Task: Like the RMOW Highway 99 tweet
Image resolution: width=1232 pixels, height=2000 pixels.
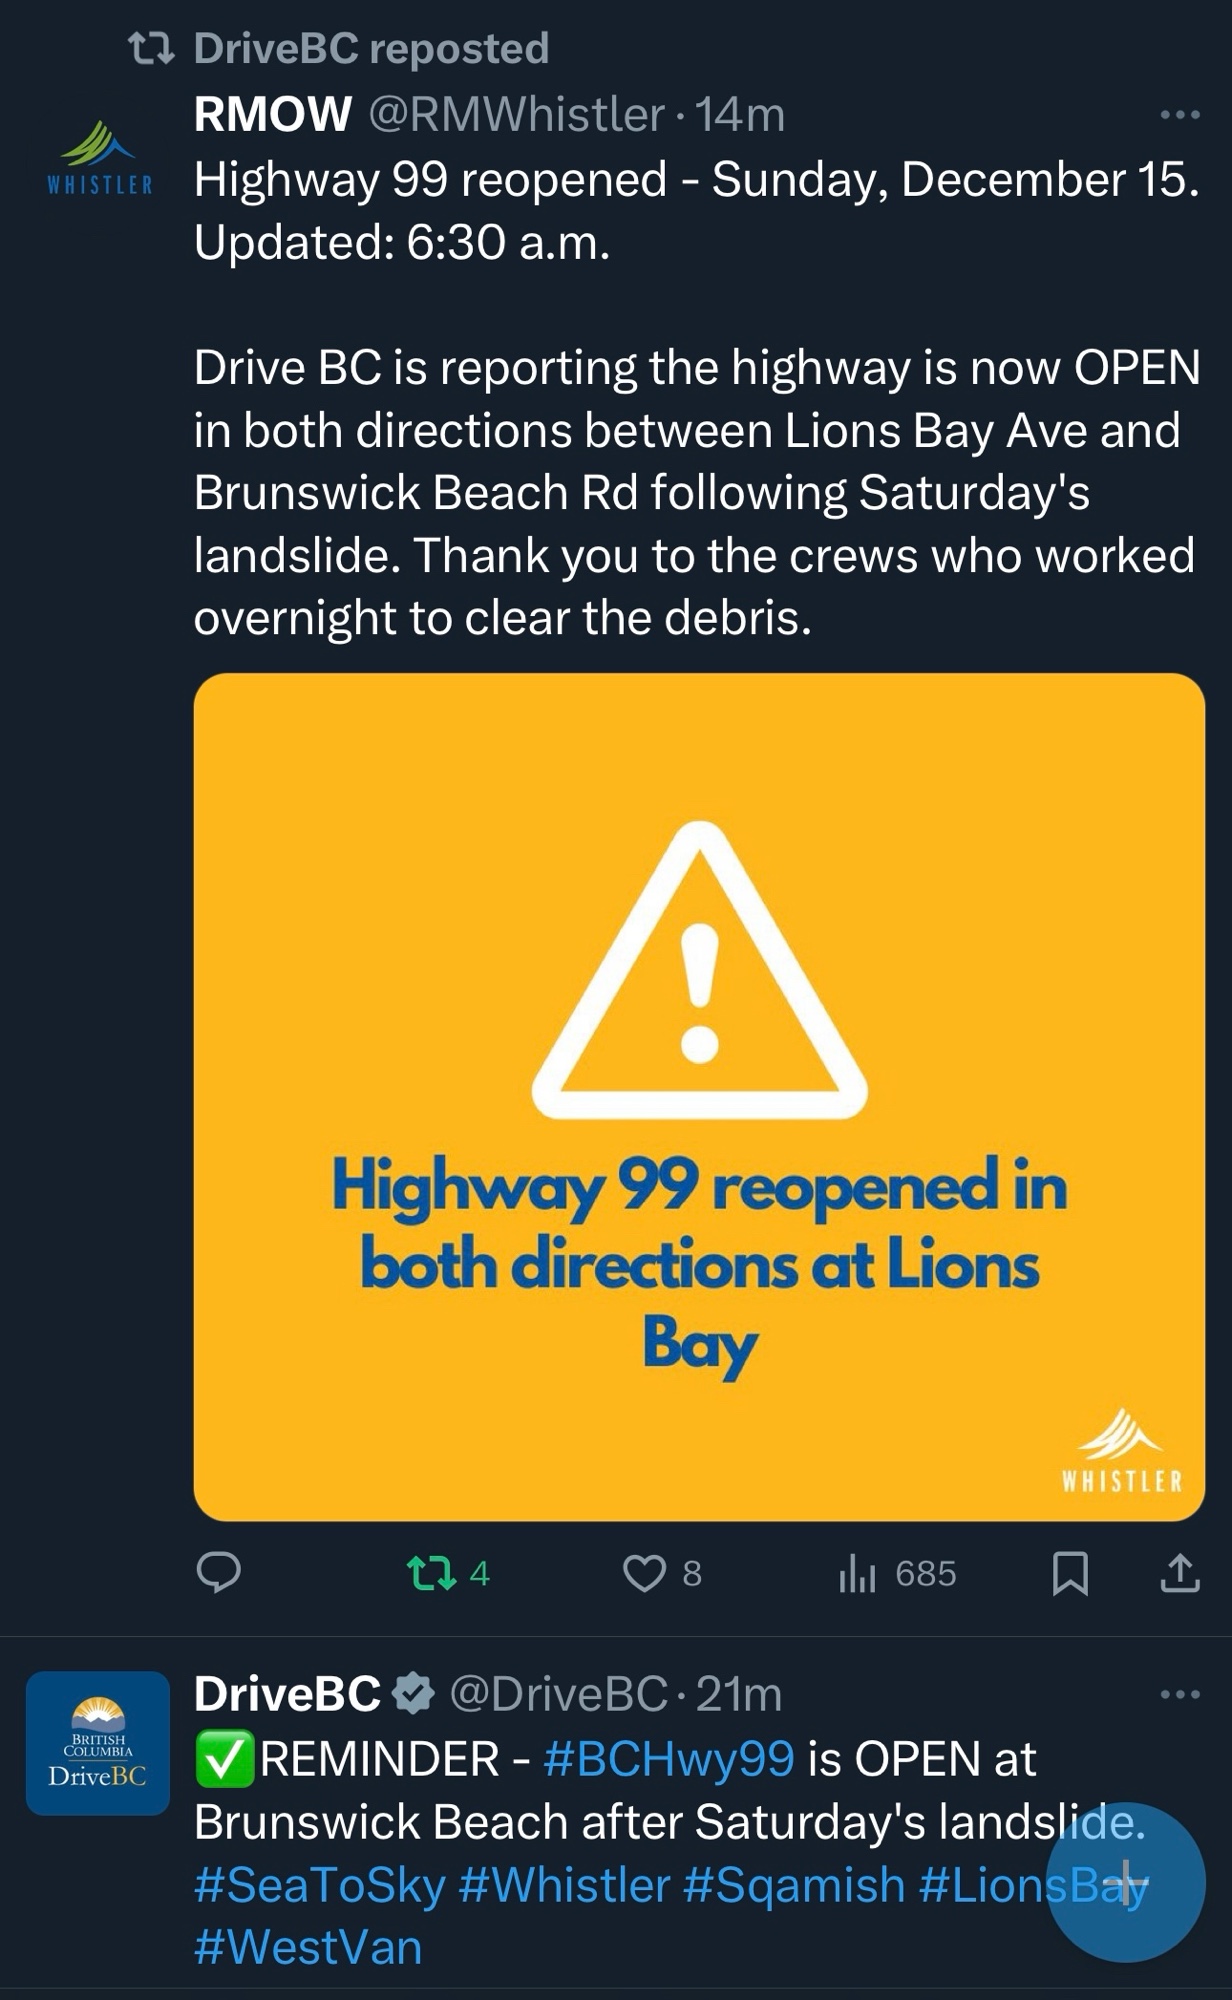Action: pyautogui.click(x=644, y=1574)
